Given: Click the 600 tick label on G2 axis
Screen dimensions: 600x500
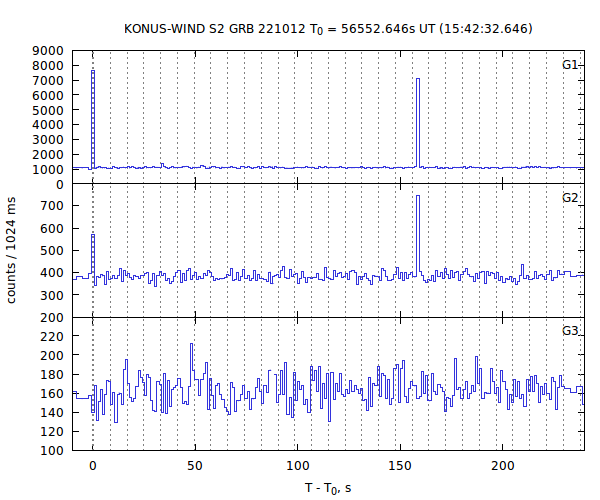Looking at the screenshot, I should [x=52, y=228].
